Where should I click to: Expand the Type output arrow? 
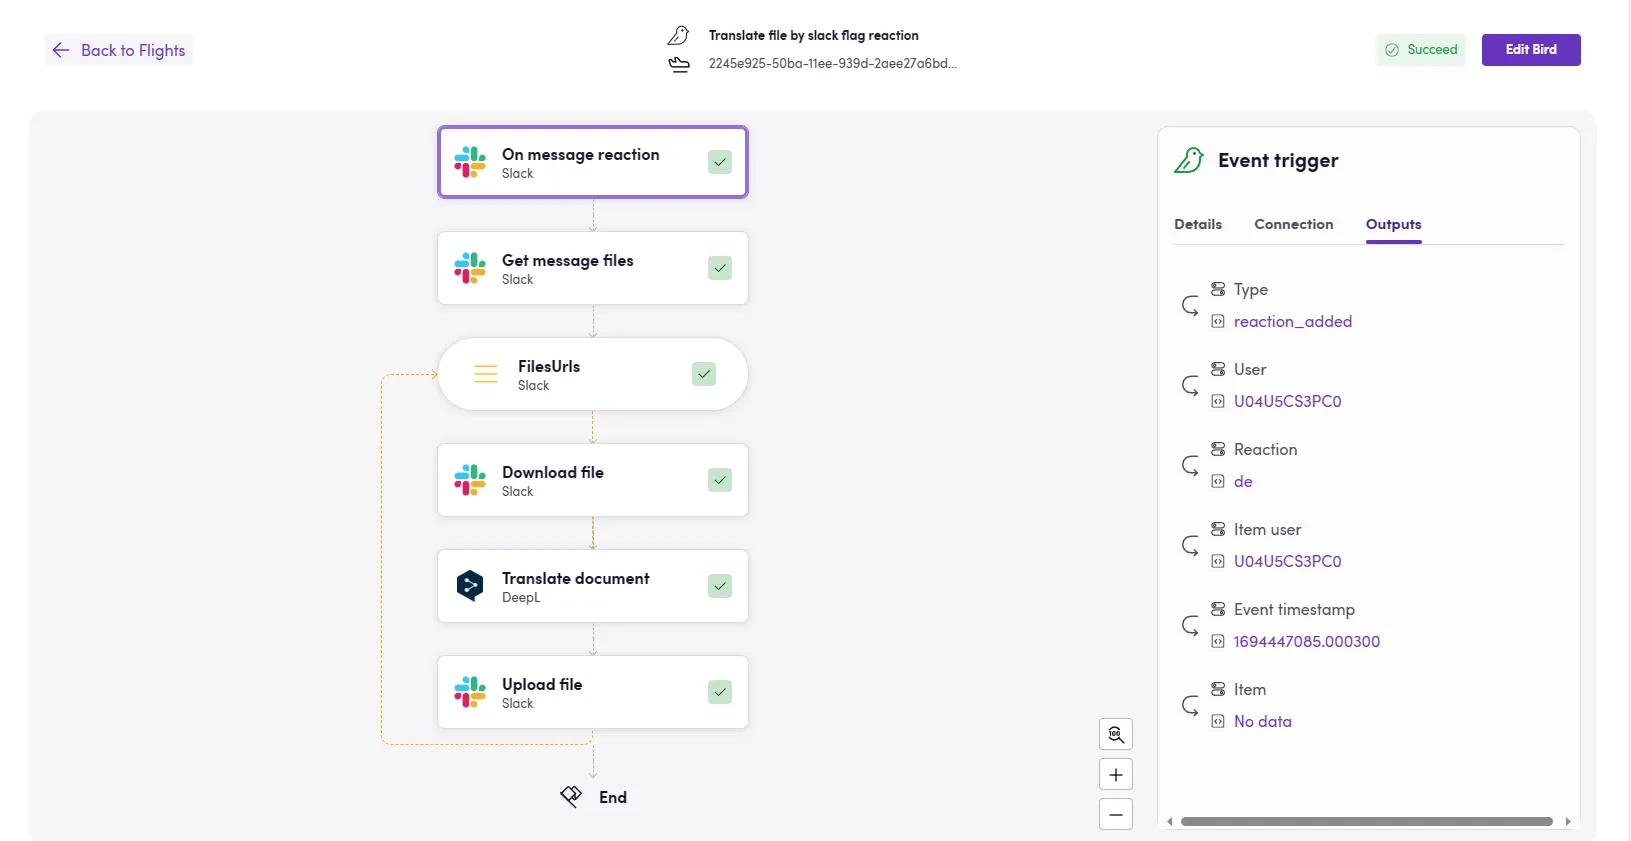tap(1190, 305)
